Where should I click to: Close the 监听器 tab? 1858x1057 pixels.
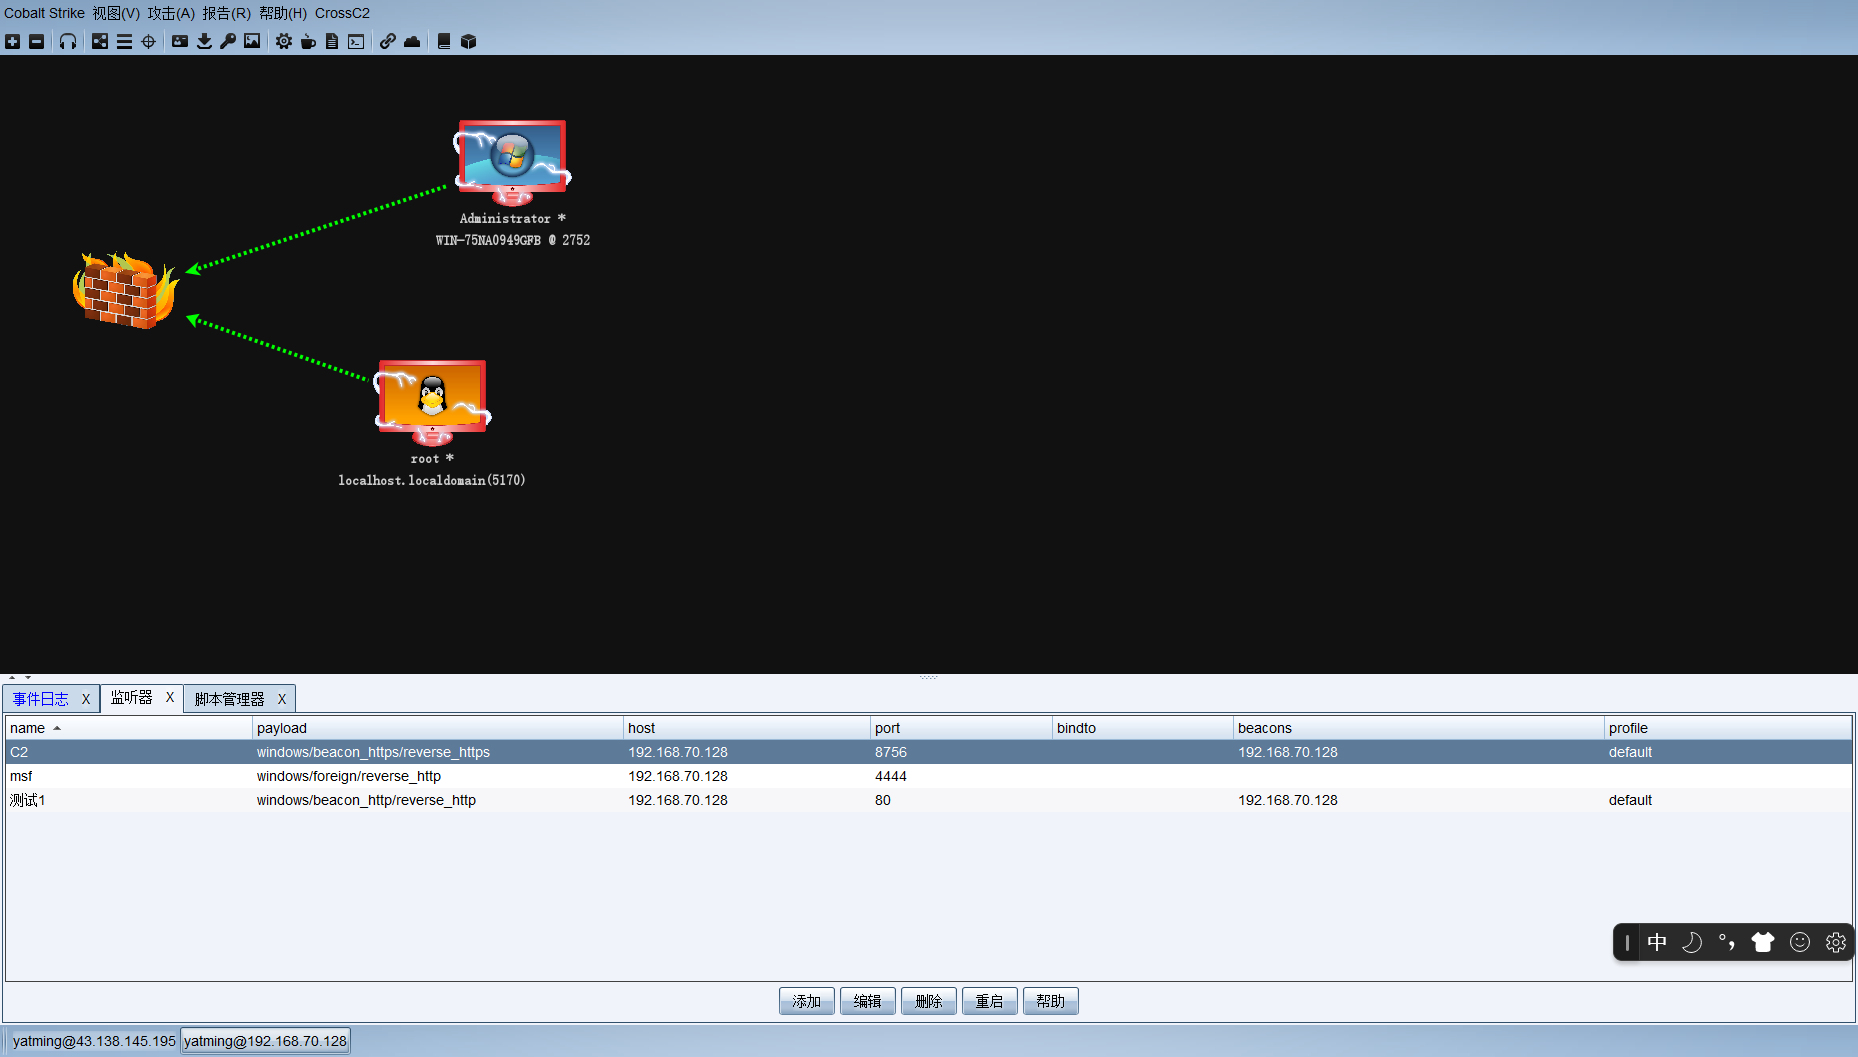tap(170, 697)
